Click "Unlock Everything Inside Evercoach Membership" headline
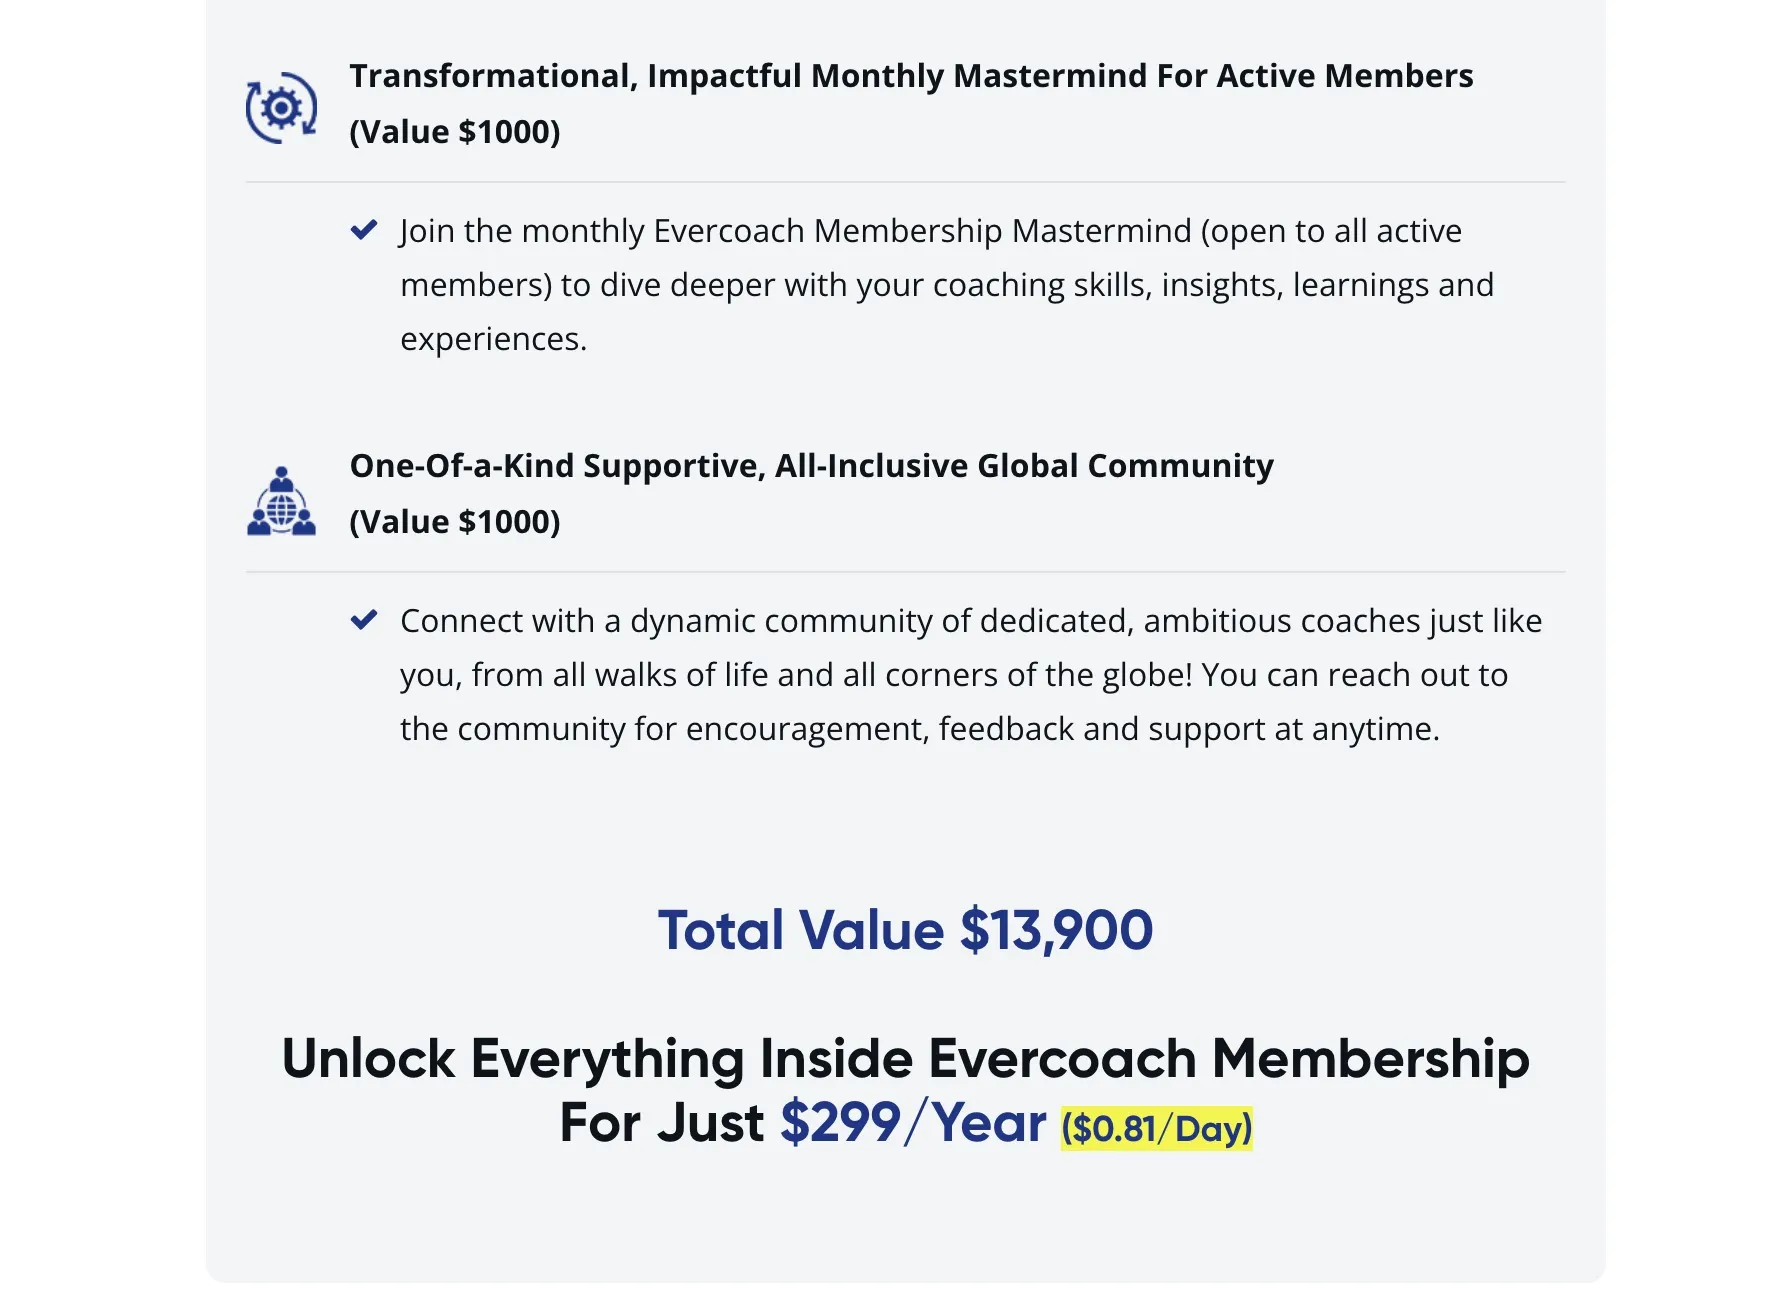Image resolution: width=1777 pixels, height=1297 pixels. coord(905,1058)
